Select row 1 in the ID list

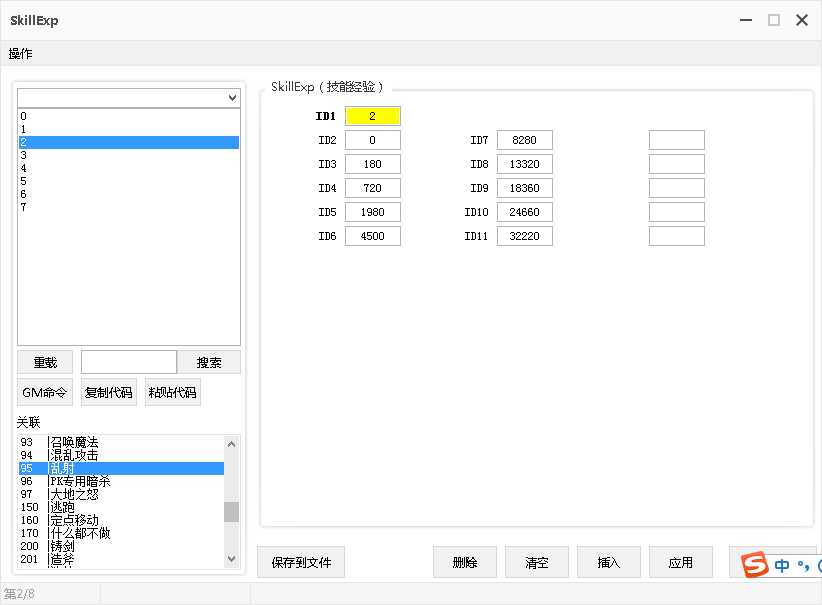point(129,129)
